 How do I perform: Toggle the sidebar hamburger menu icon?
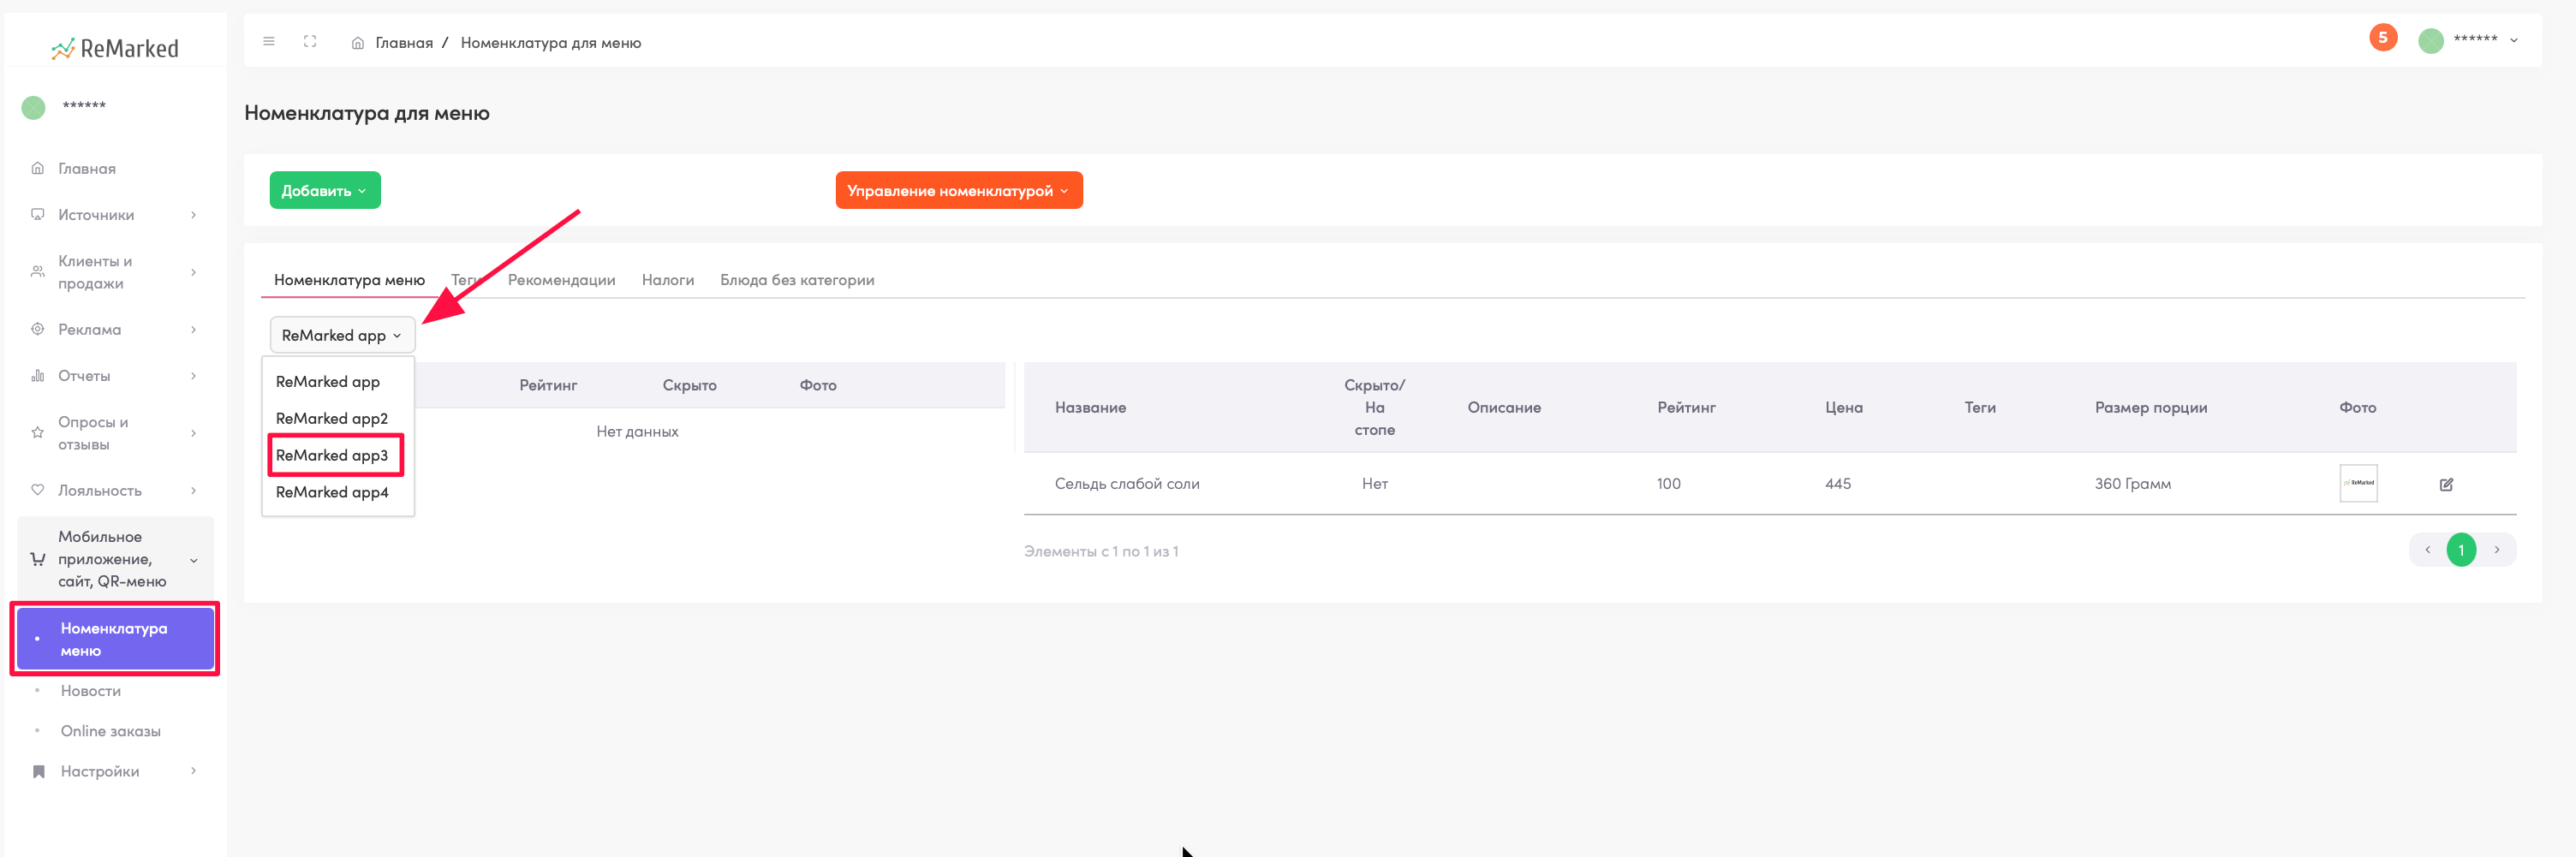(x=269, y=42)
